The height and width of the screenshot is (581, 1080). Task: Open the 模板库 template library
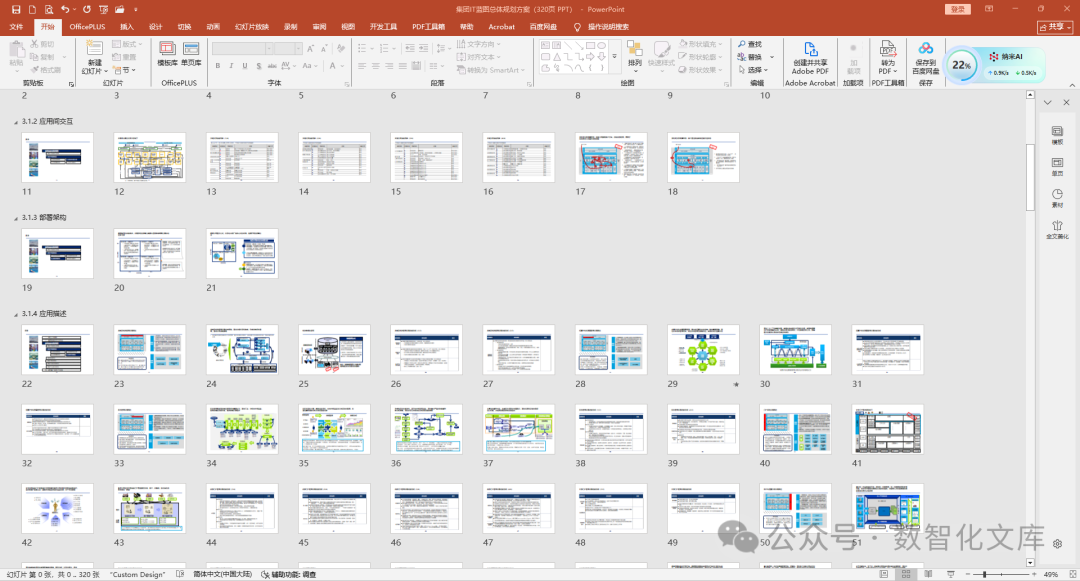point(167,54)
